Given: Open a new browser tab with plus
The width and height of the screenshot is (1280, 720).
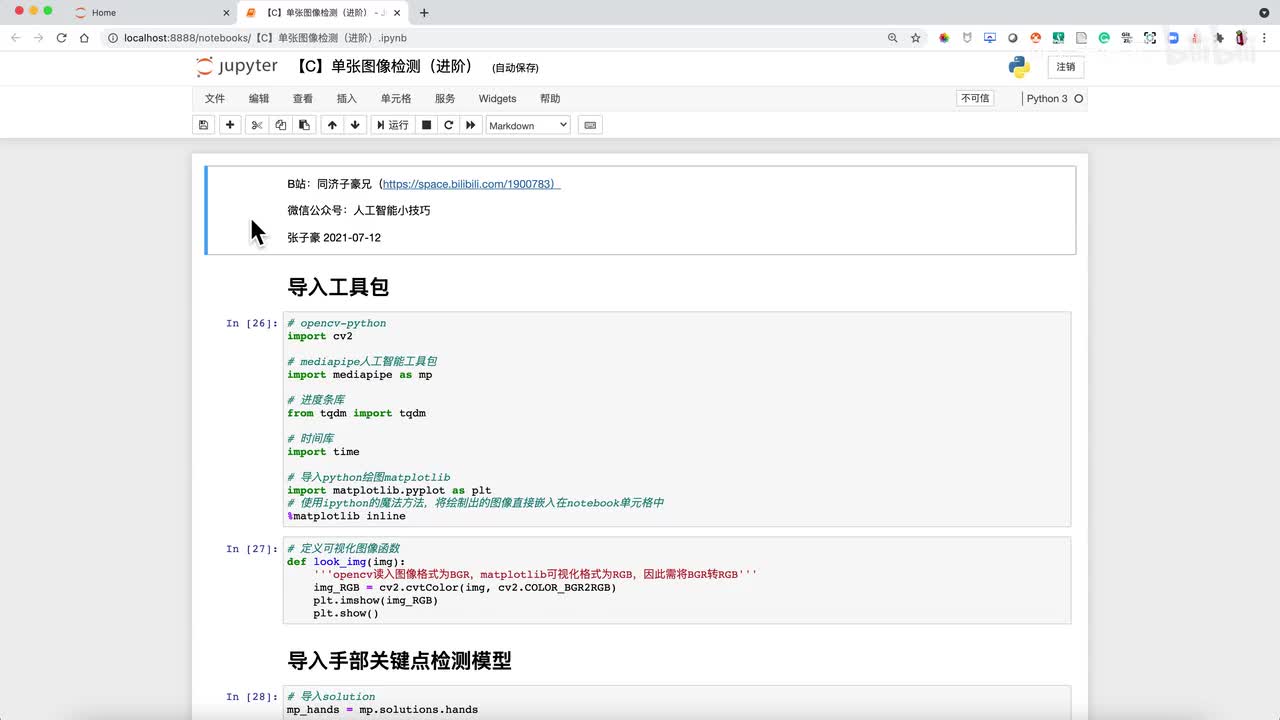Looking at the screenshot, I should tap(424, 13).
